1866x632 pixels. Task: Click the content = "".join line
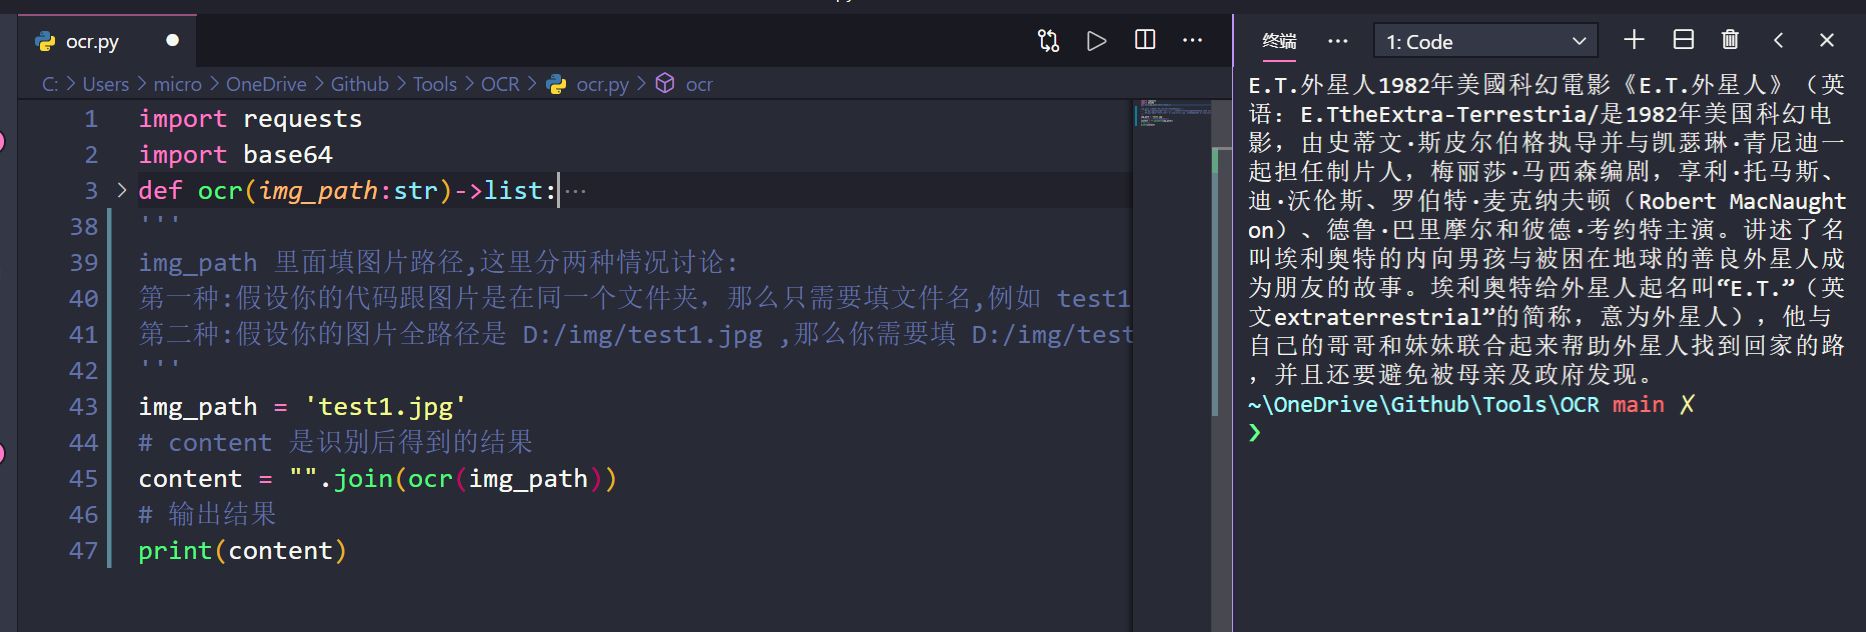[x=378, y=479]
